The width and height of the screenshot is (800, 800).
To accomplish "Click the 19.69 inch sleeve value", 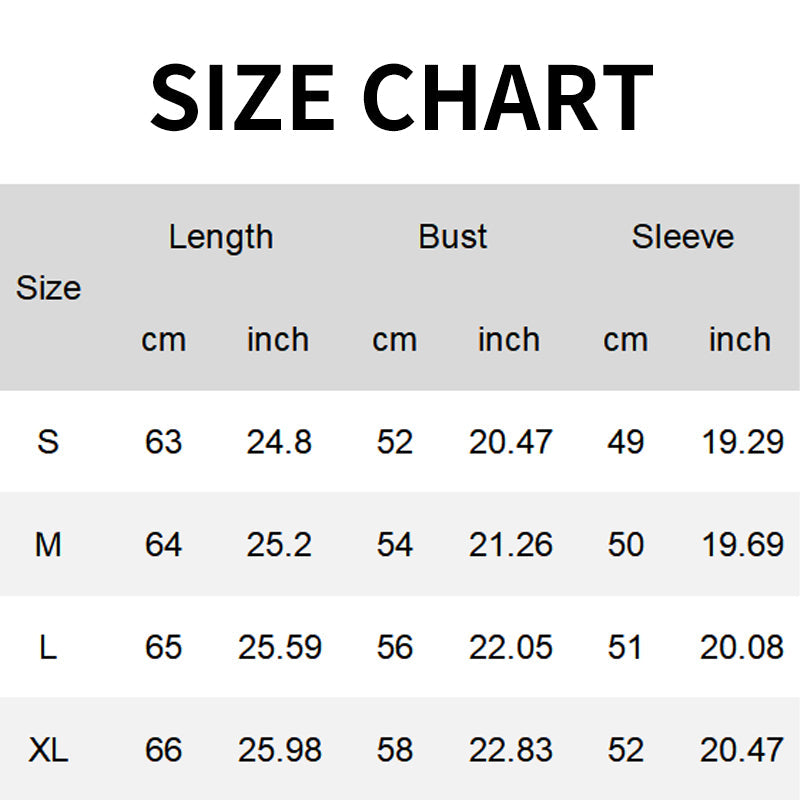I will [742, 544].
